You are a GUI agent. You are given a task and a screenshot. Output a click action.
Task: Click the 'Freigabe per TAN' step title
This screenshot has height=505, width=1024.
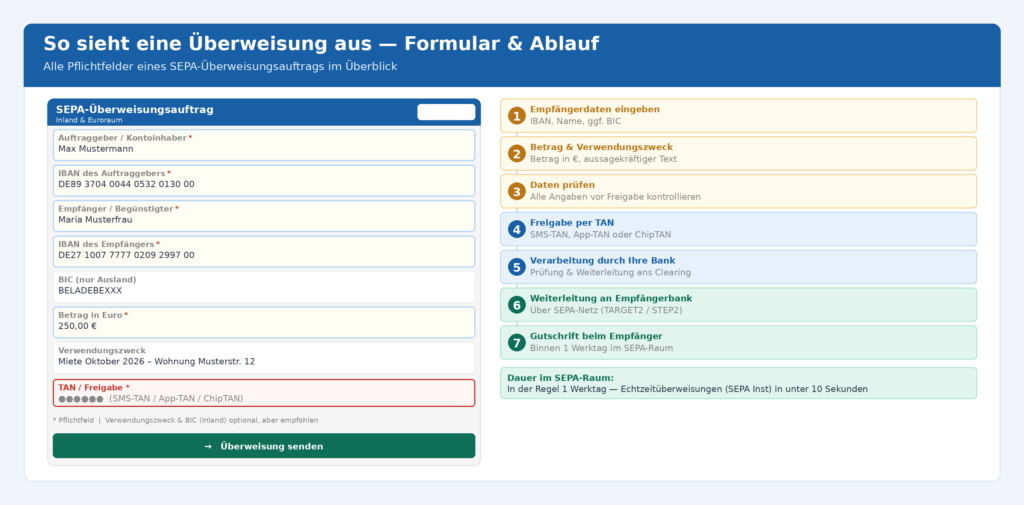(572, 223)
